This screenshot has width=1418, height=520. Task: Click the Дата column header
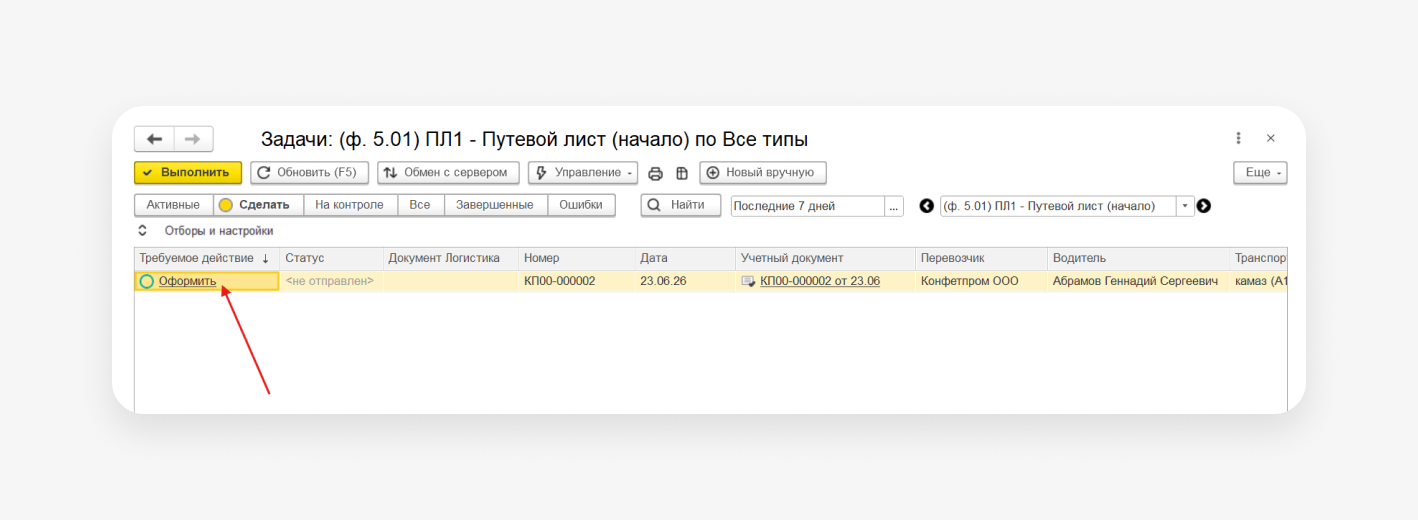(x=685, y=258)
